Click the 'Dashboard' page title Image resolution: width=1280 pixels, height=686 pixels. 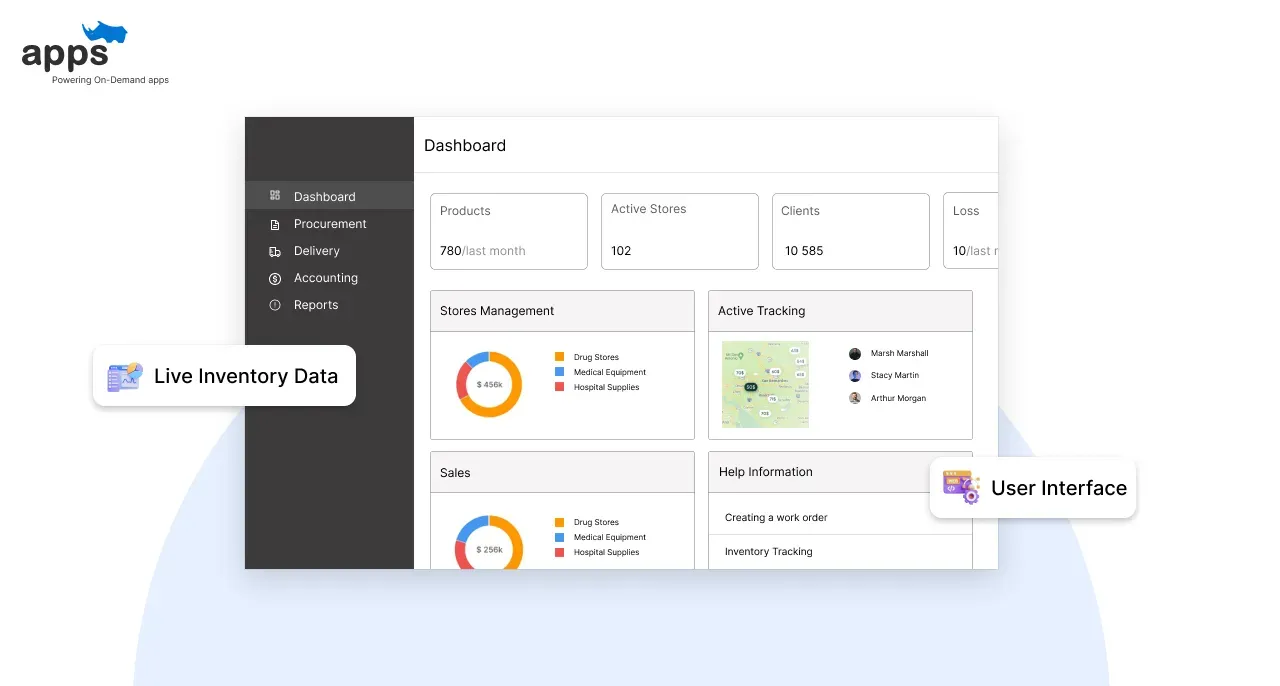point(465,145)
